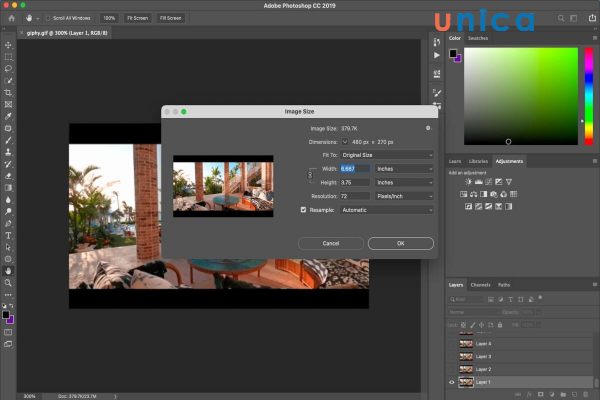Select the Lasso tool
Image resolution: width=600 pixels, height=400 pixels.
9,68
